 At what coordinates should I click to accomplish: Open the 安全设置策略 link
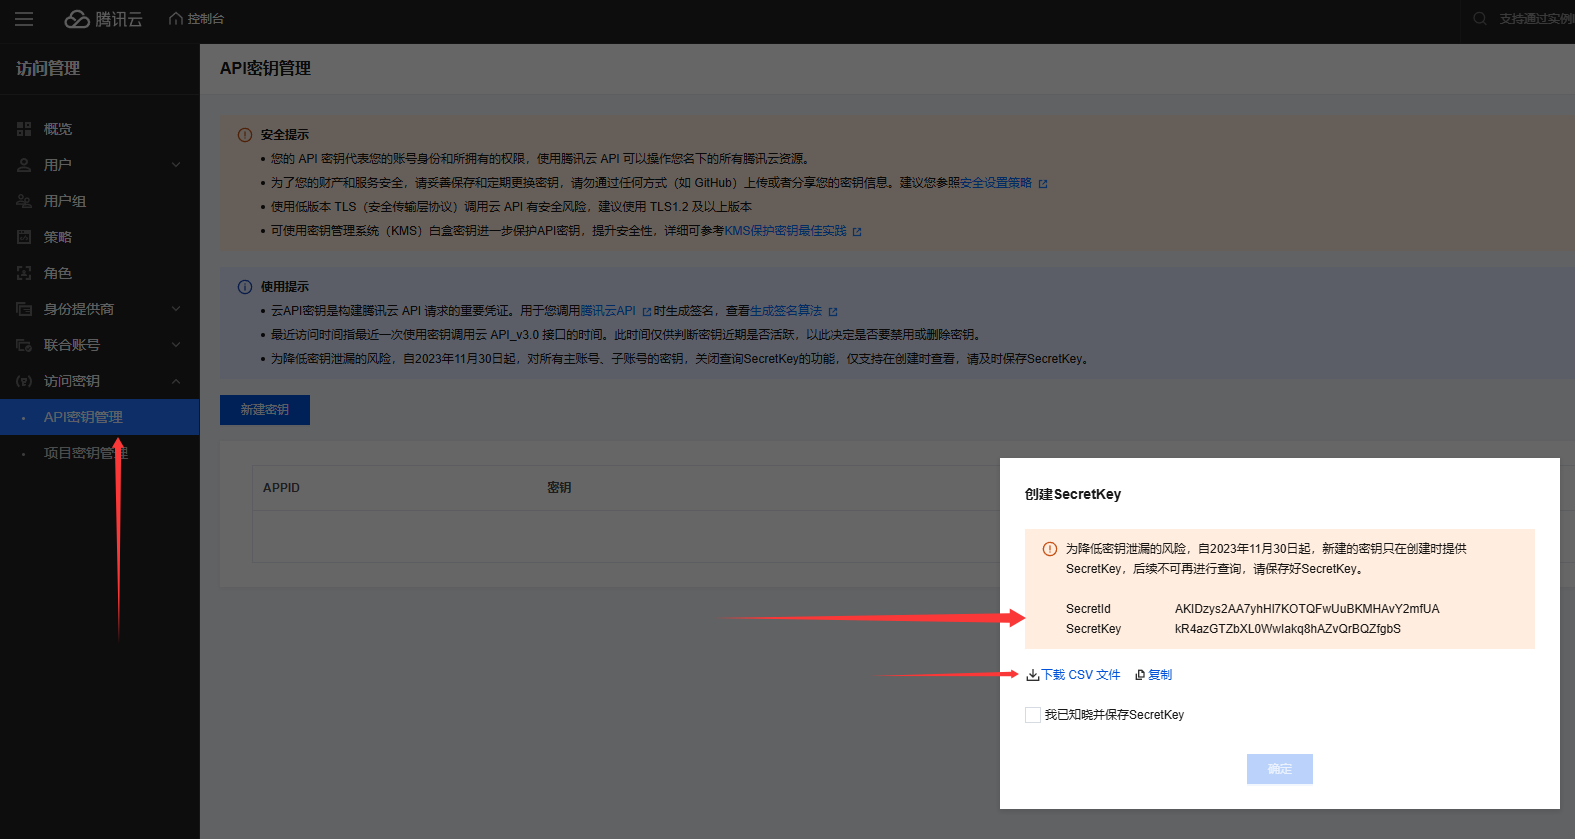[996, 183]
